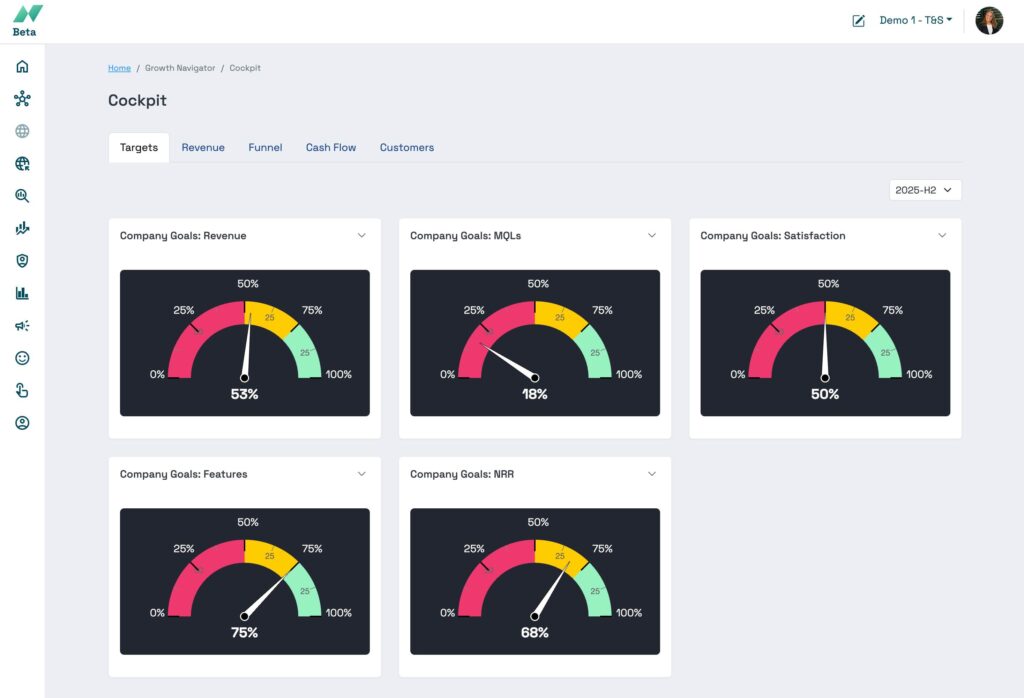The width and height of the screenshot is (1024, 698).
Task: Open the smiley face sidebar icon
Action: (22, 358)
